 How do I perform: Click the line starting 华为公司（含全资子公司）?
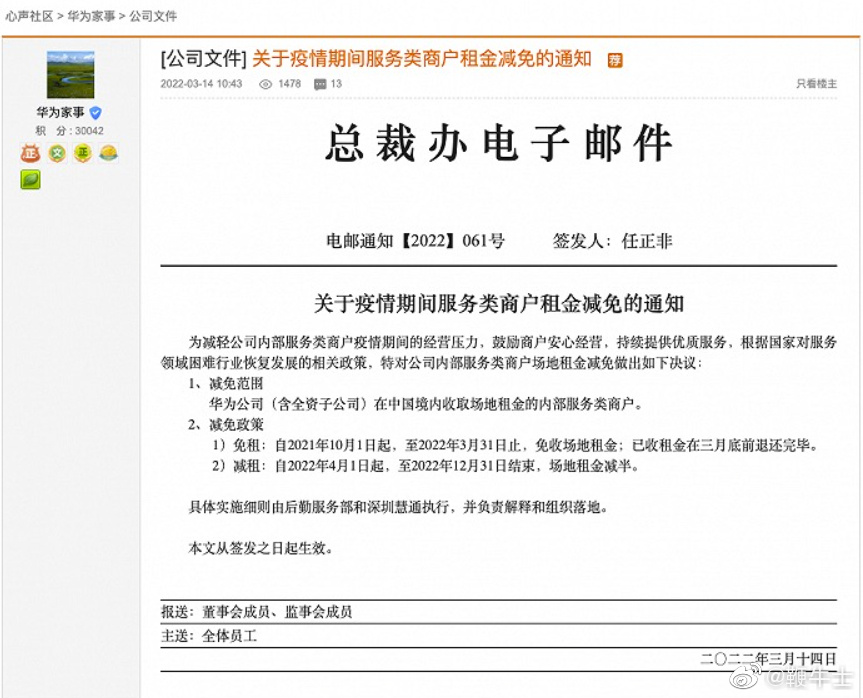click(x=426, y=404)
